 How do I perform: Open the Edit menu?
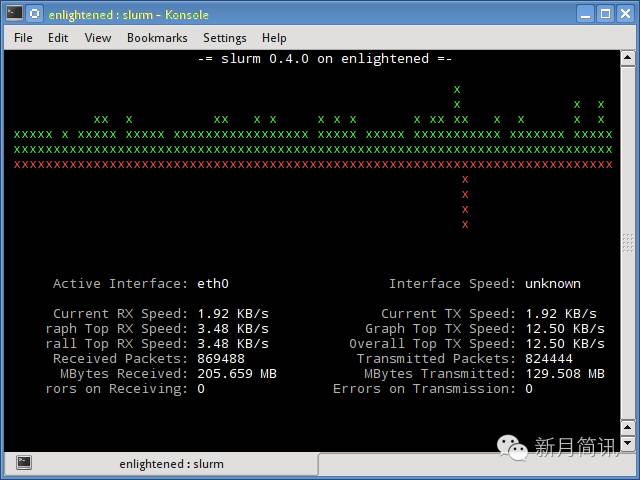pos(58,38)
